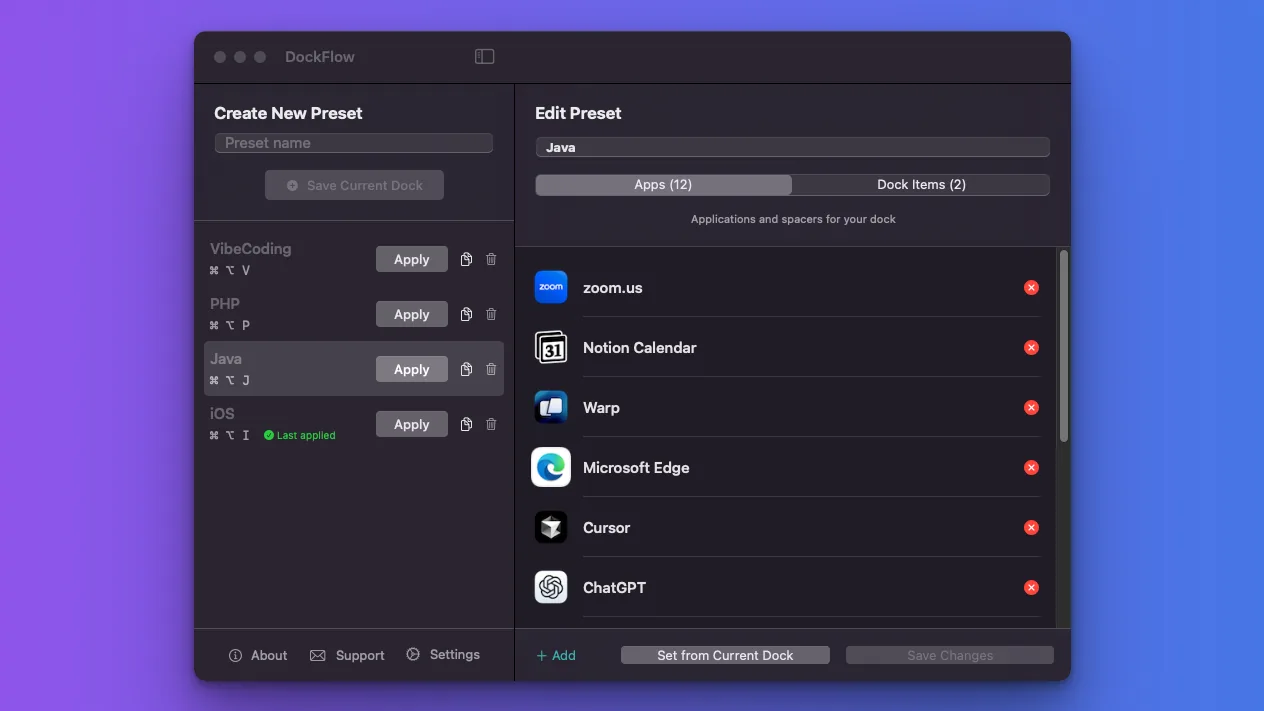Viewport: 1264px width, 711px height.
Task: Apply the Java preset
Action: click(x=411, y=369)
